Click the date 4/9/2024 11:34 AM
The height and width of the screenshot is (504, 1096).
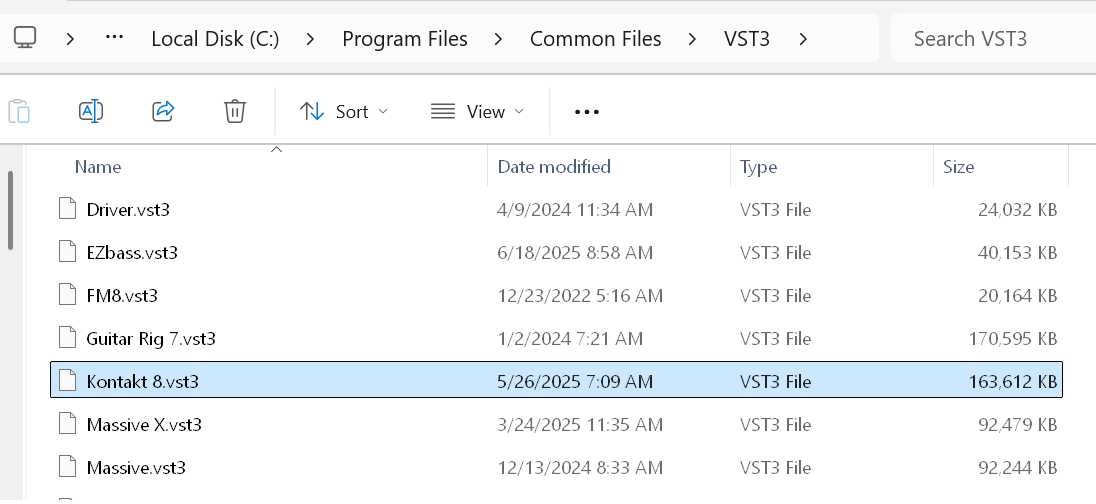pos(575,209)
